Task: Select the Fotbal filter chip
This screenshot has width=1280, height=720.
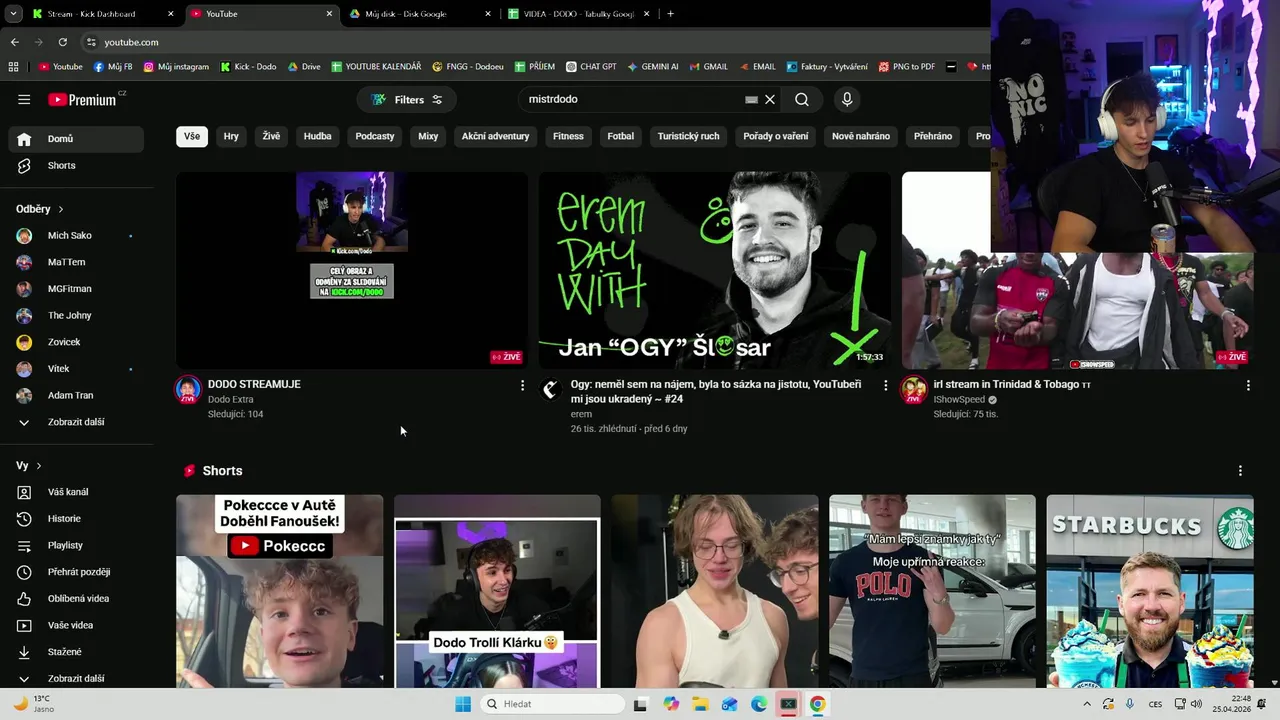Action: tap(621, 136)
